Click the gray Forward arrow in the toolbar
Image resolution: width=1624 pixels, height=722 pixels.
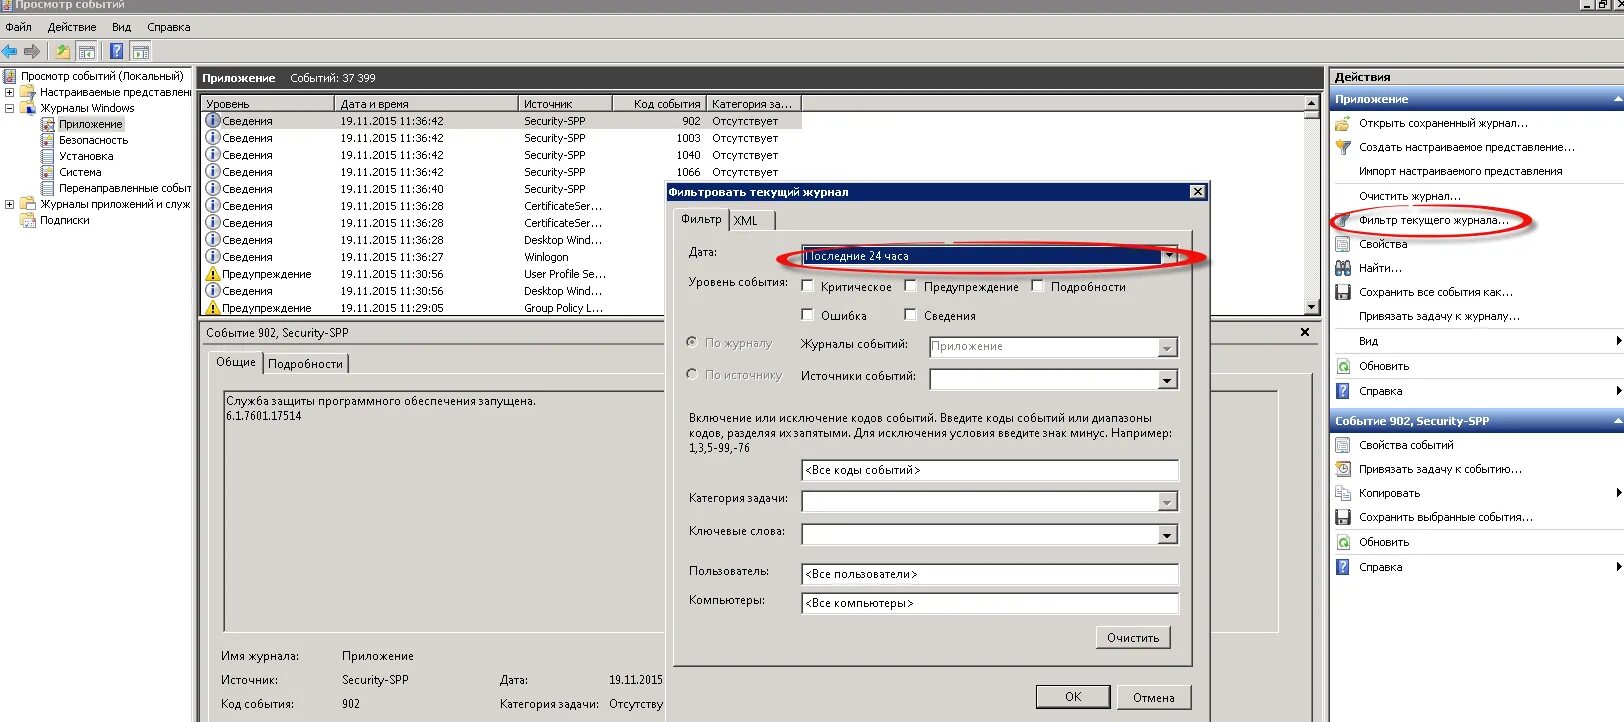tap(32, 51)
